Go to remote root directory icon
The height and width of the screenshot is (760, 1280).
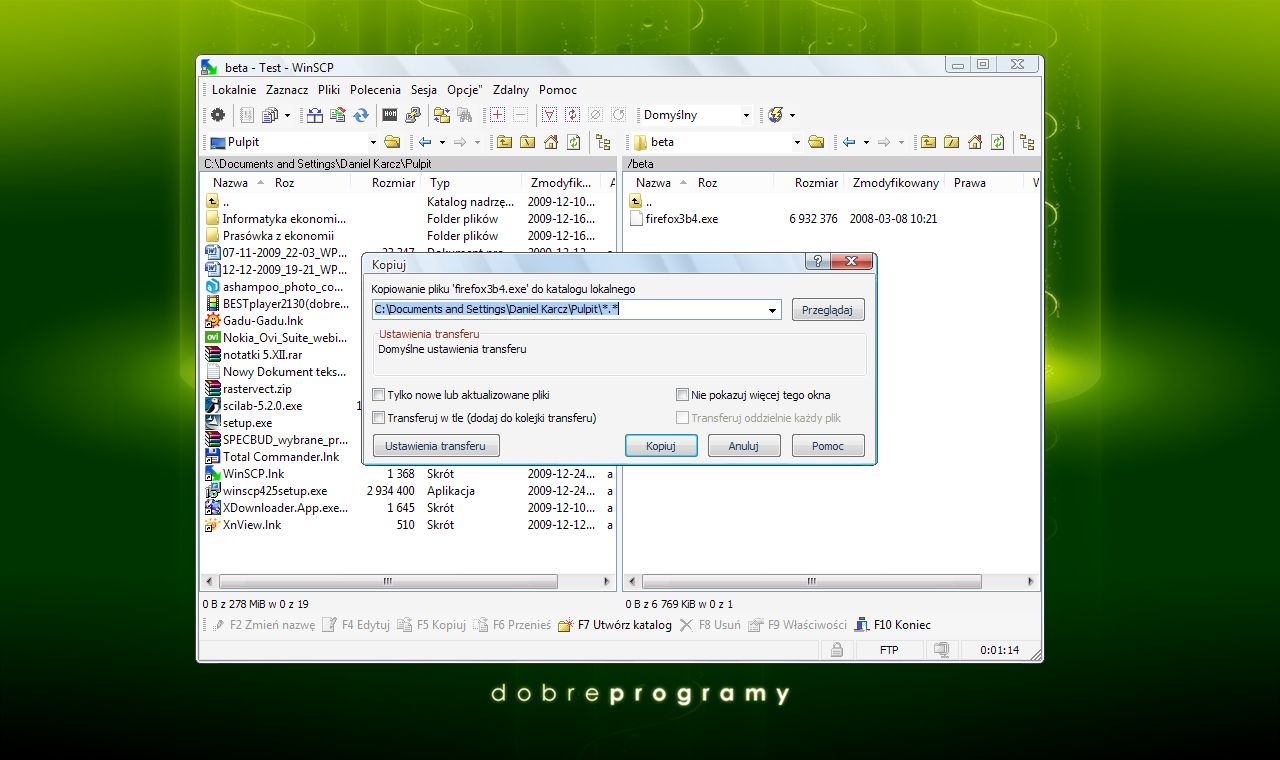[x=952, y=142]
